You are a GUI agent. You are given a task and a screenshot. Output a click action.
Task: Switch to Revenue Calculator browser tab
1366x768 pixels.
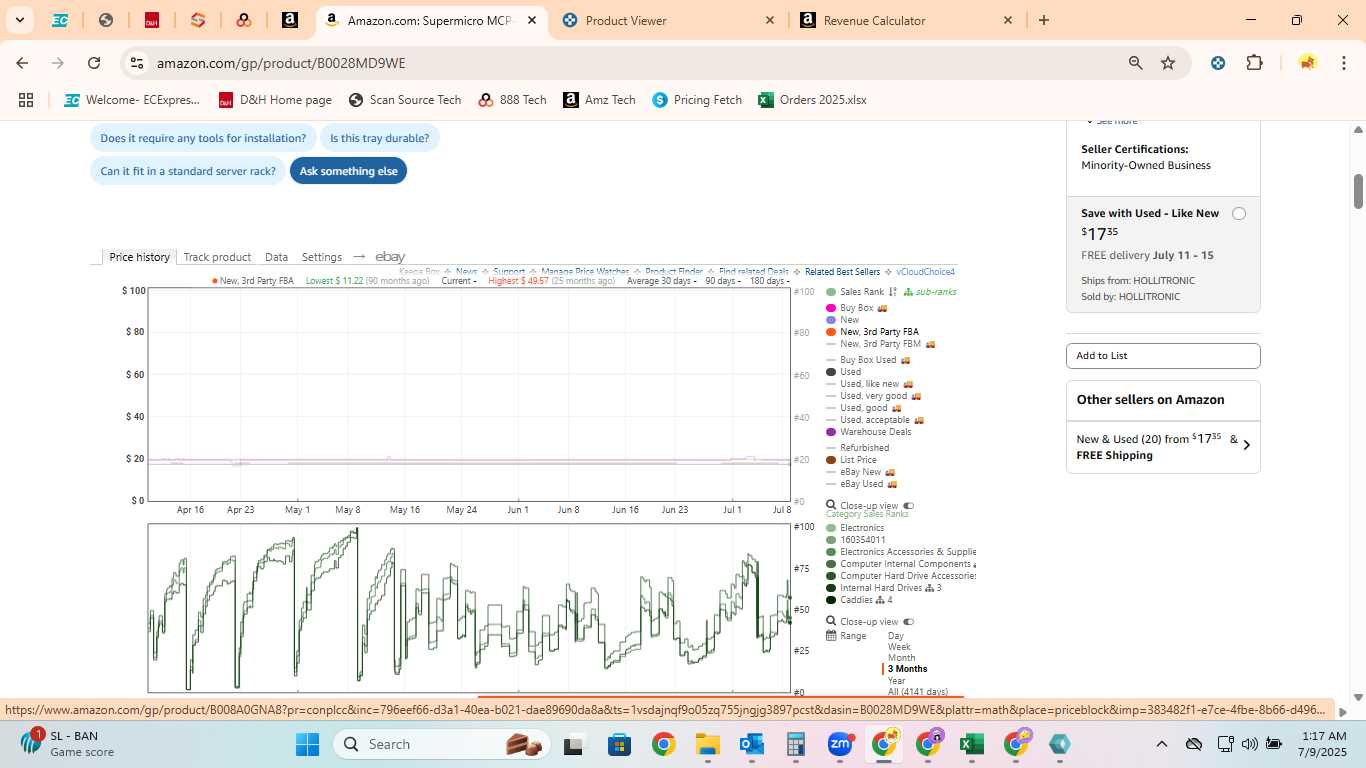click(x=906, y=20)
